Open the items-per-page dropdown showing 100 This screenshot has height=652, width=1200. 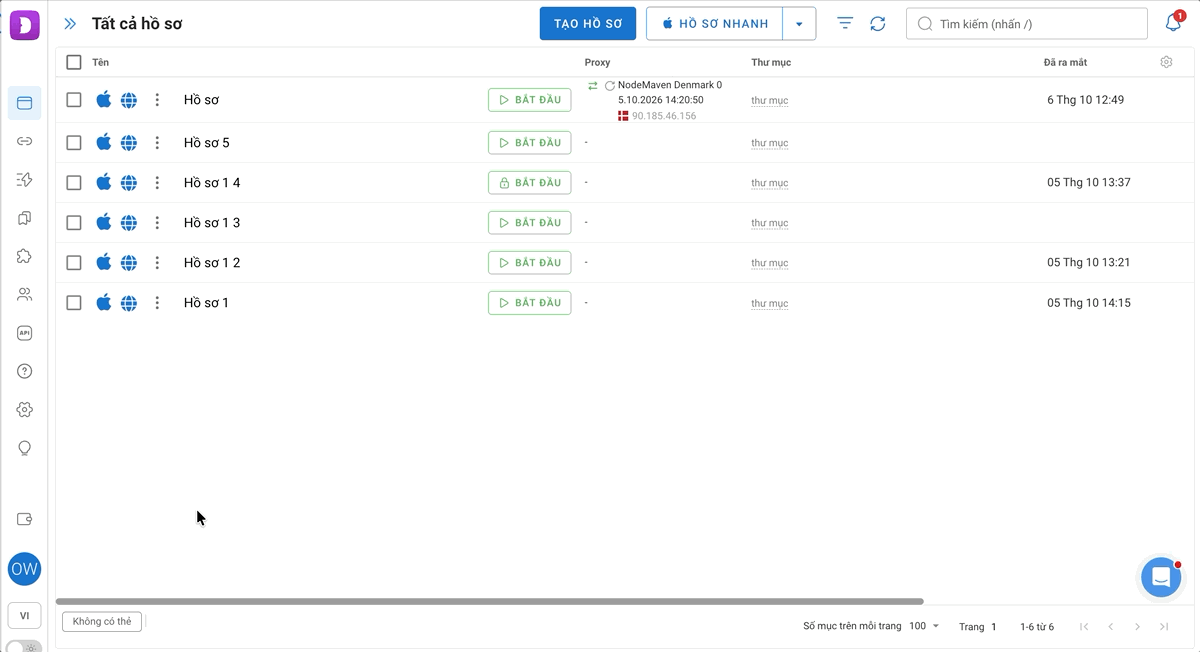tap(924, 626)
